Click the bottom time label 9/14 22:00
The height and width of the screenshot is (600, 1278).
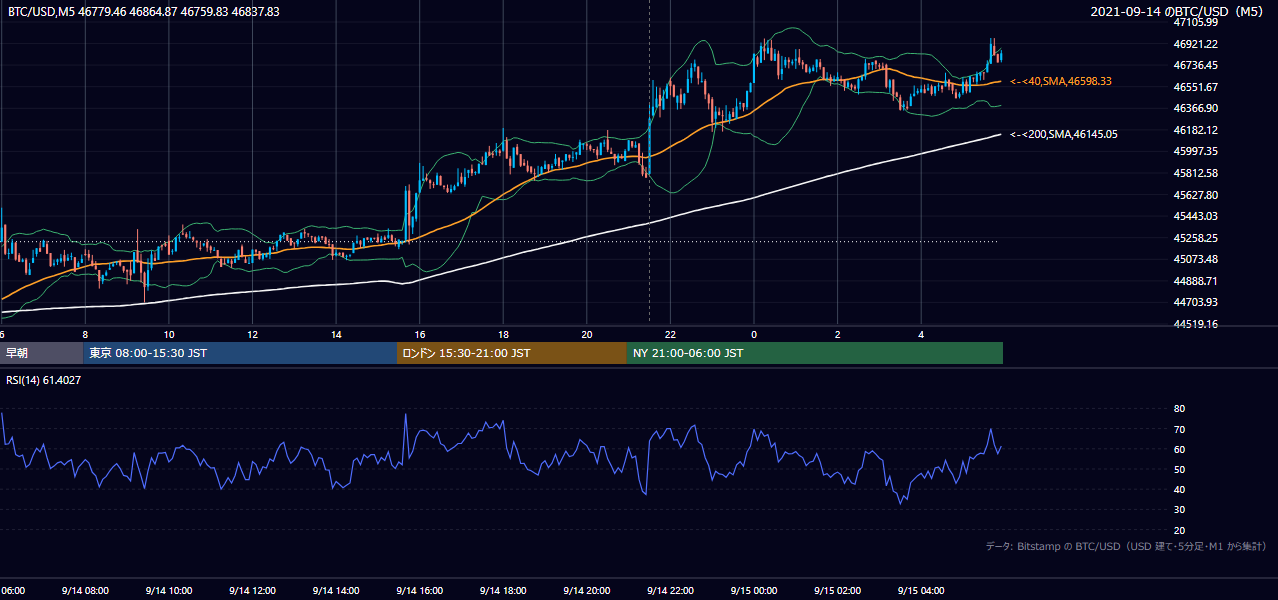[x=670, y=591]
